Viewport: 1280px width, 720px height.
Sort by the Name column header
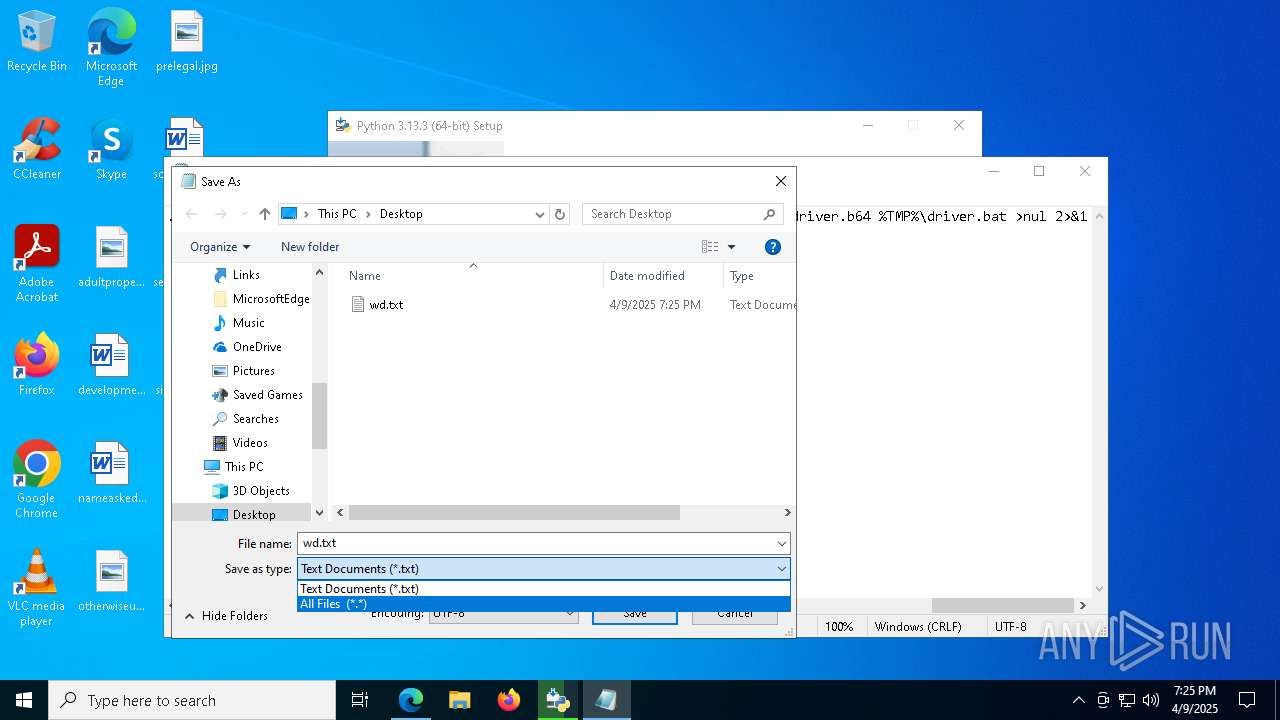click(365, 276)
